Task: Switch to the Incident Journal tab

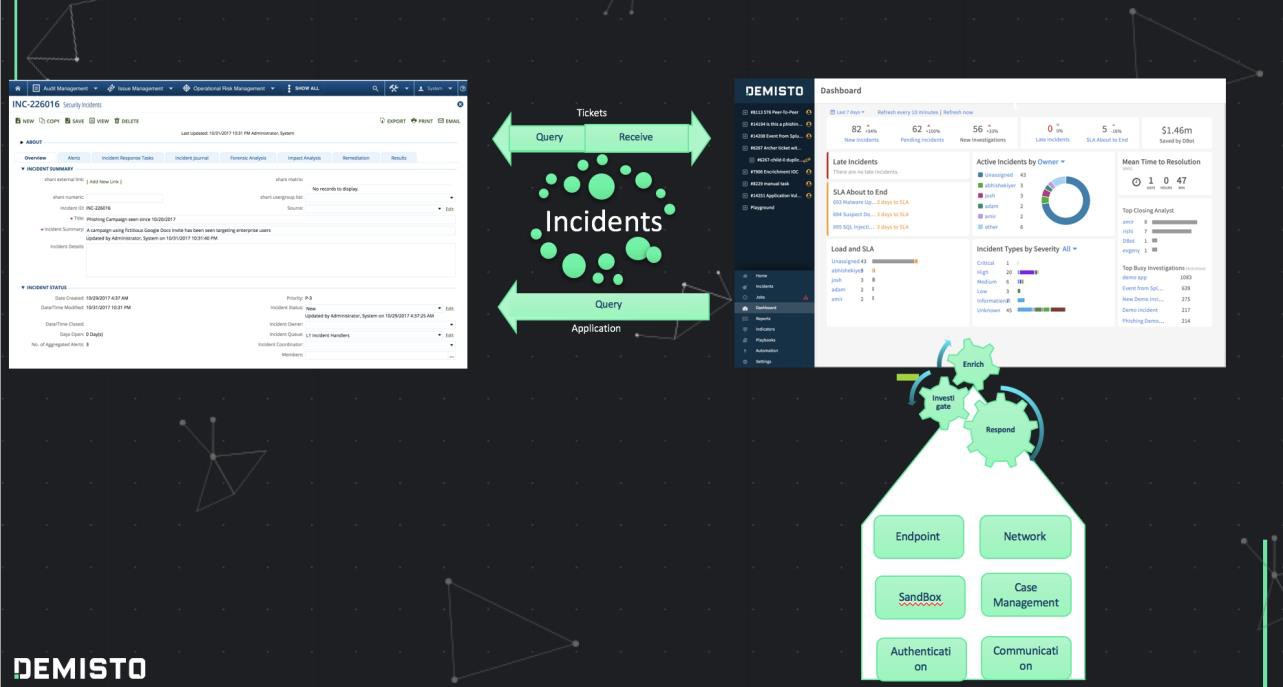Action: point(191,158)
